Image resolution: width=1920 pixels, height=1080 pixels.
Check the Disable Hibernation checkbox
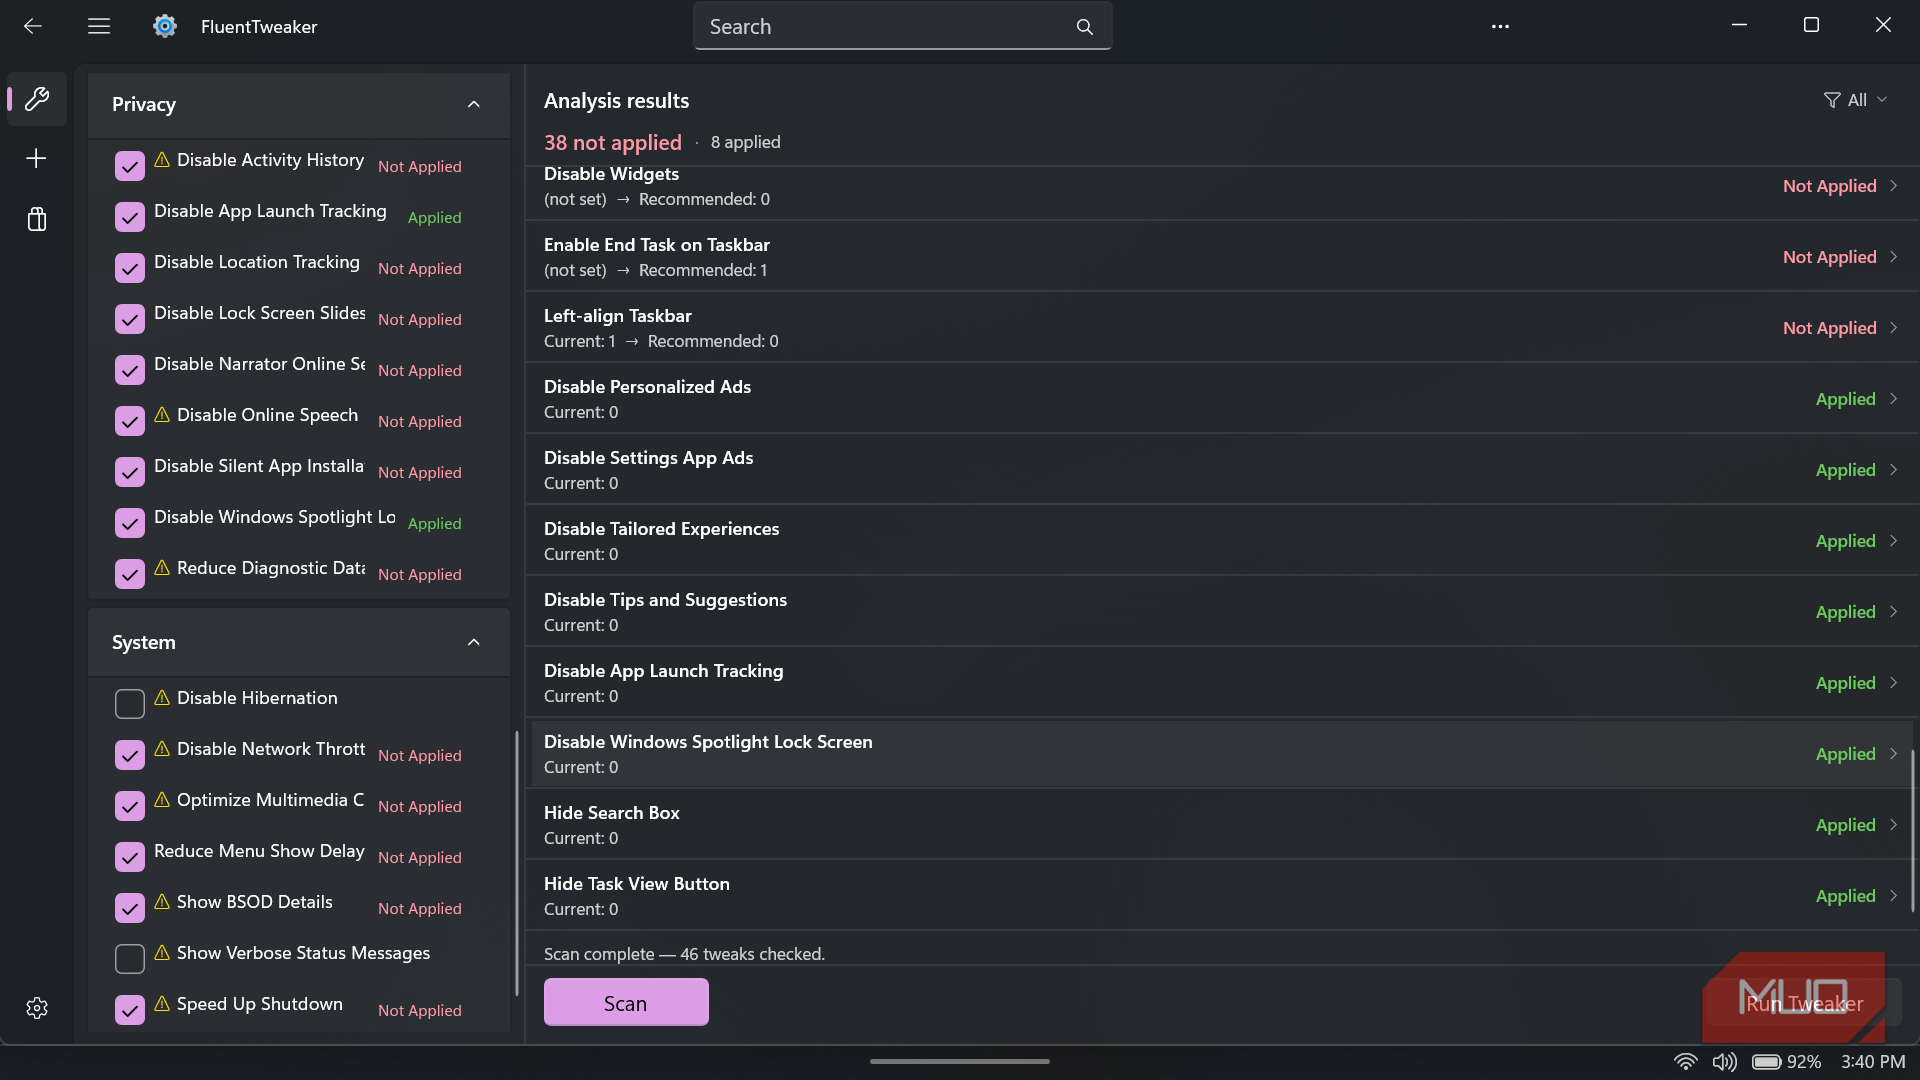[x=130, y=704]
